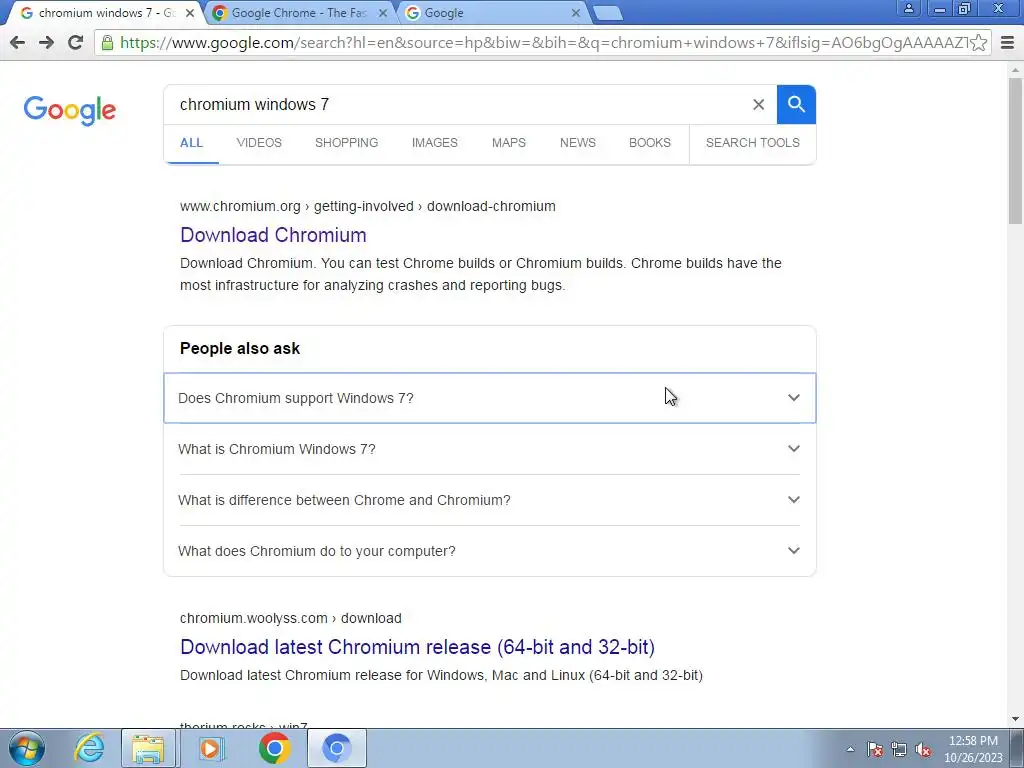Viewport: 1024px width, 768px height.
Task: Click the muted speaker volume icon
Action: coord(923,749)
